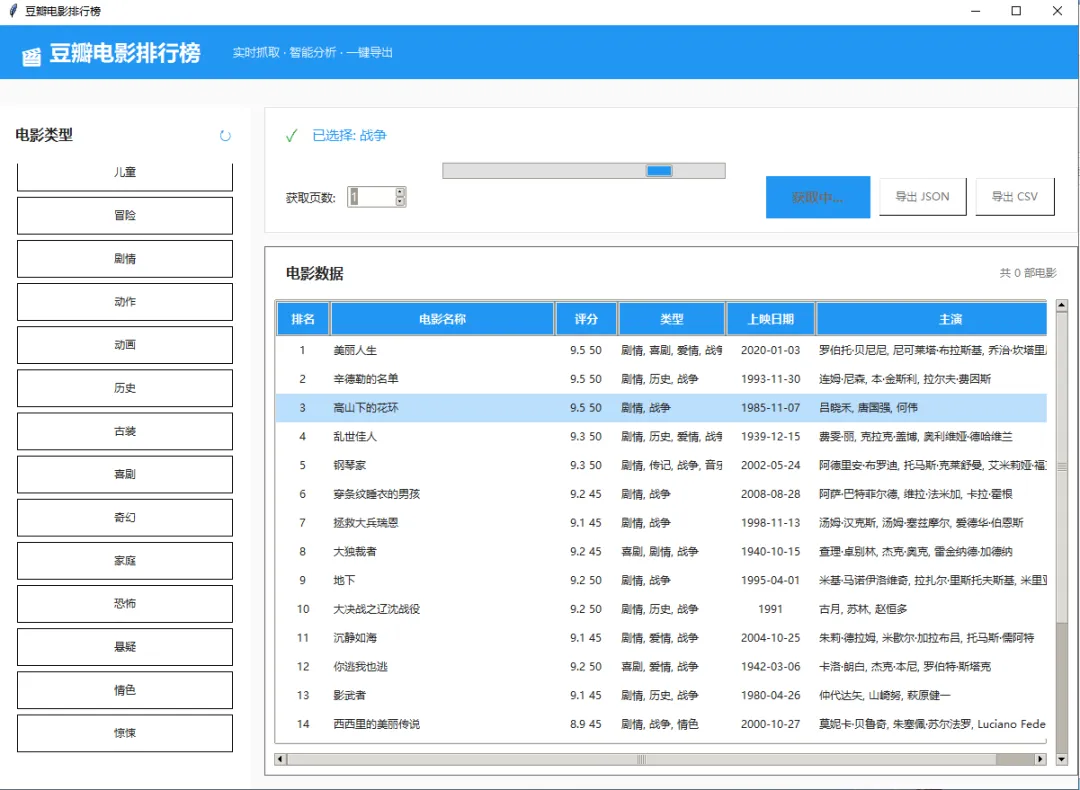Screen dimensions: 1080x790
Task: Select the row for 乱世佳人
Action: pos(661,437)
